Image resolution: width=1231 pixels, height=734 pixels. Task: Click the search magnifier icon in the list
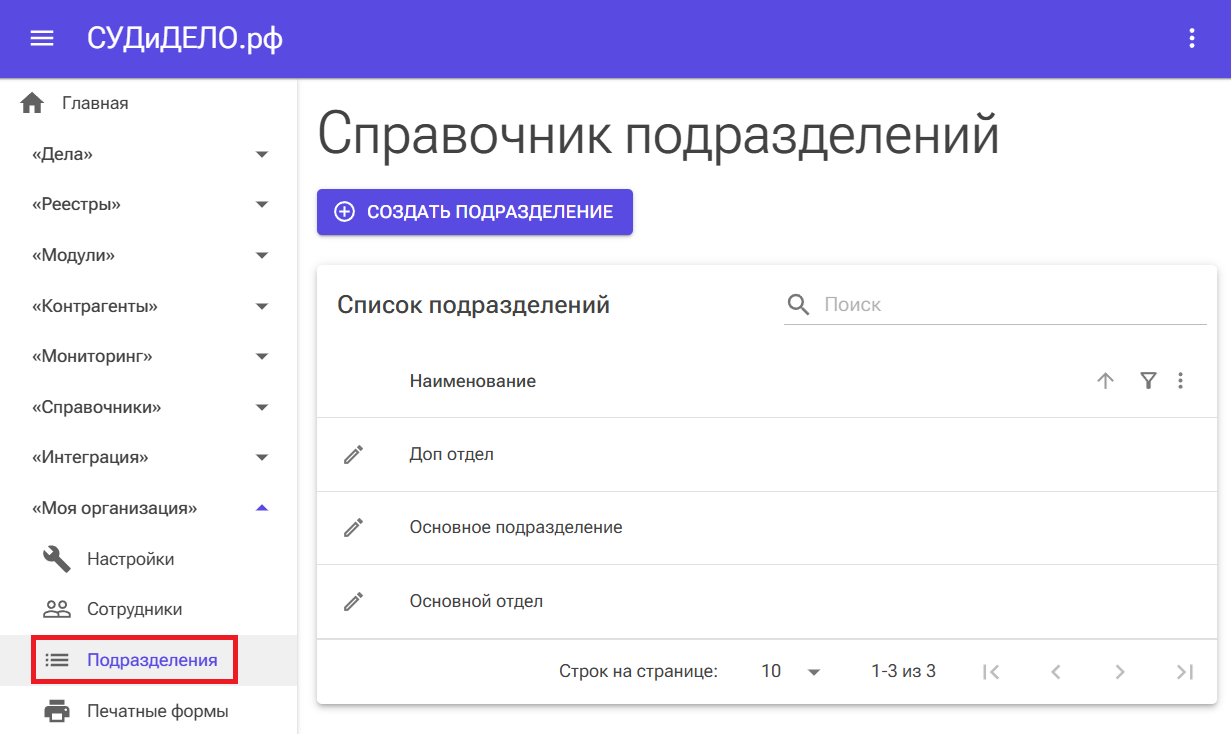[798, 303]
